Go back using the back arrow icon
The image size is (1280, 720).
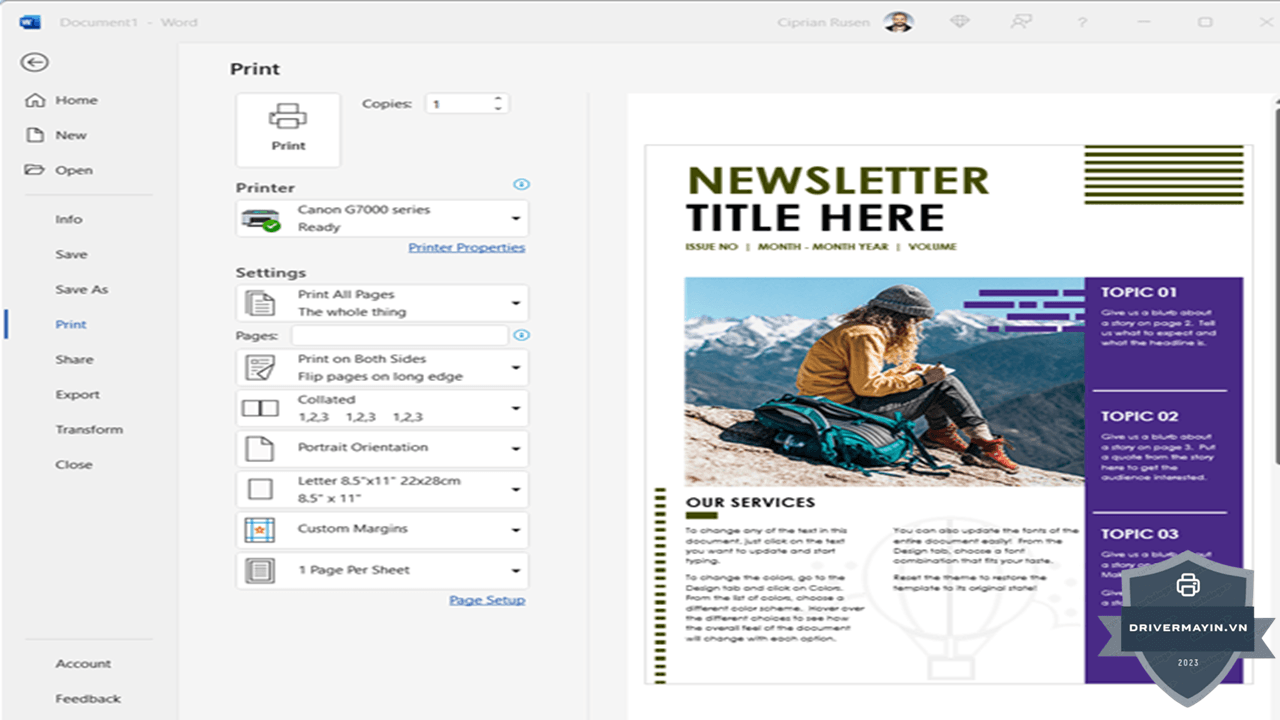tap(34, 63)
